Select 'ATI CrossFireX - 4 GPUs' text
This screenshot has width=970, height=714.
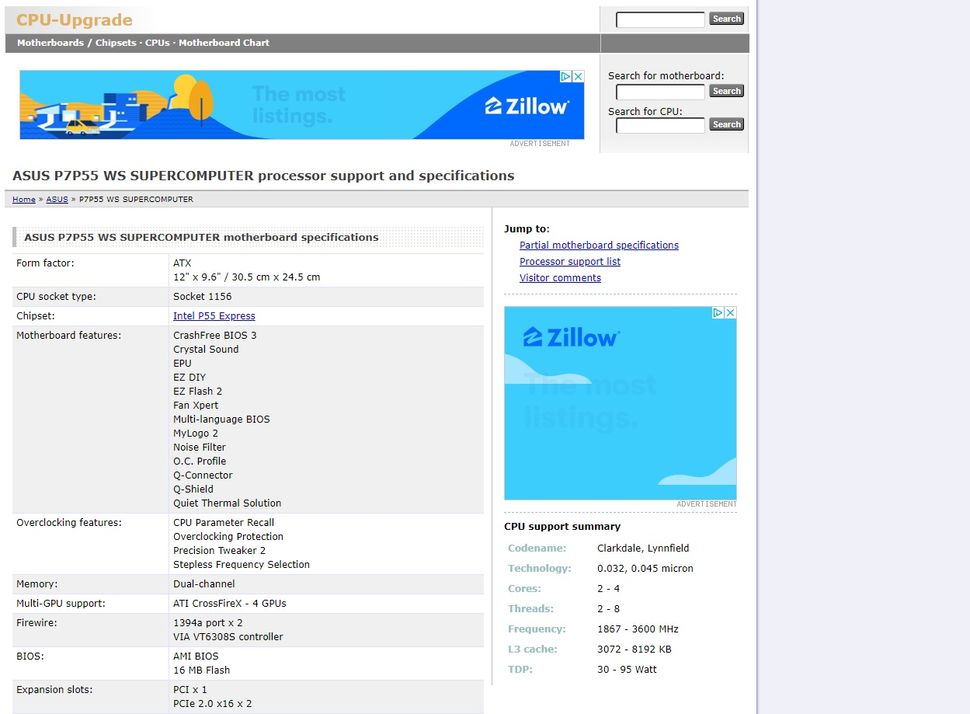pos(230,603)
